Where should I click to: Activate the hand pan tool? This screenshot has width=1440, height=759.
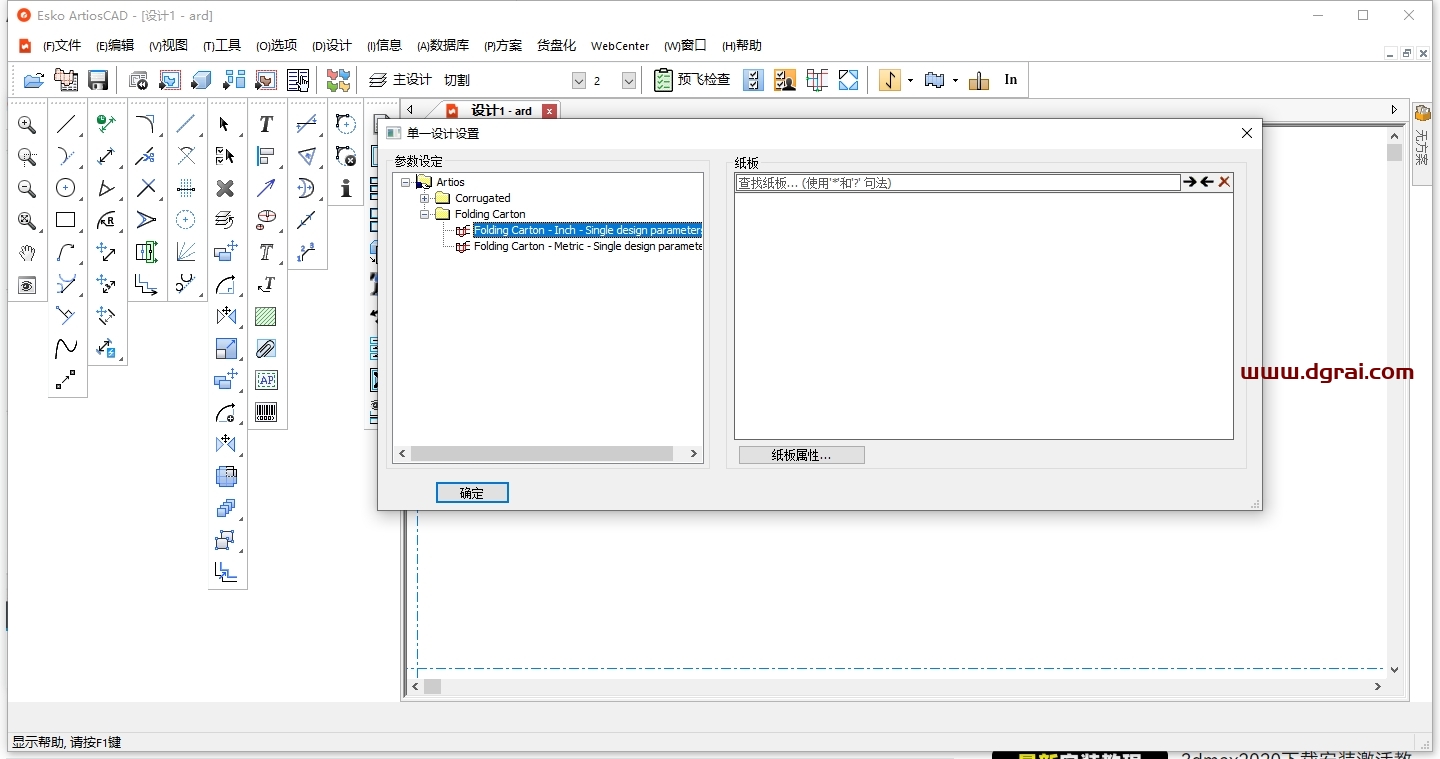(x=27, y=253)
